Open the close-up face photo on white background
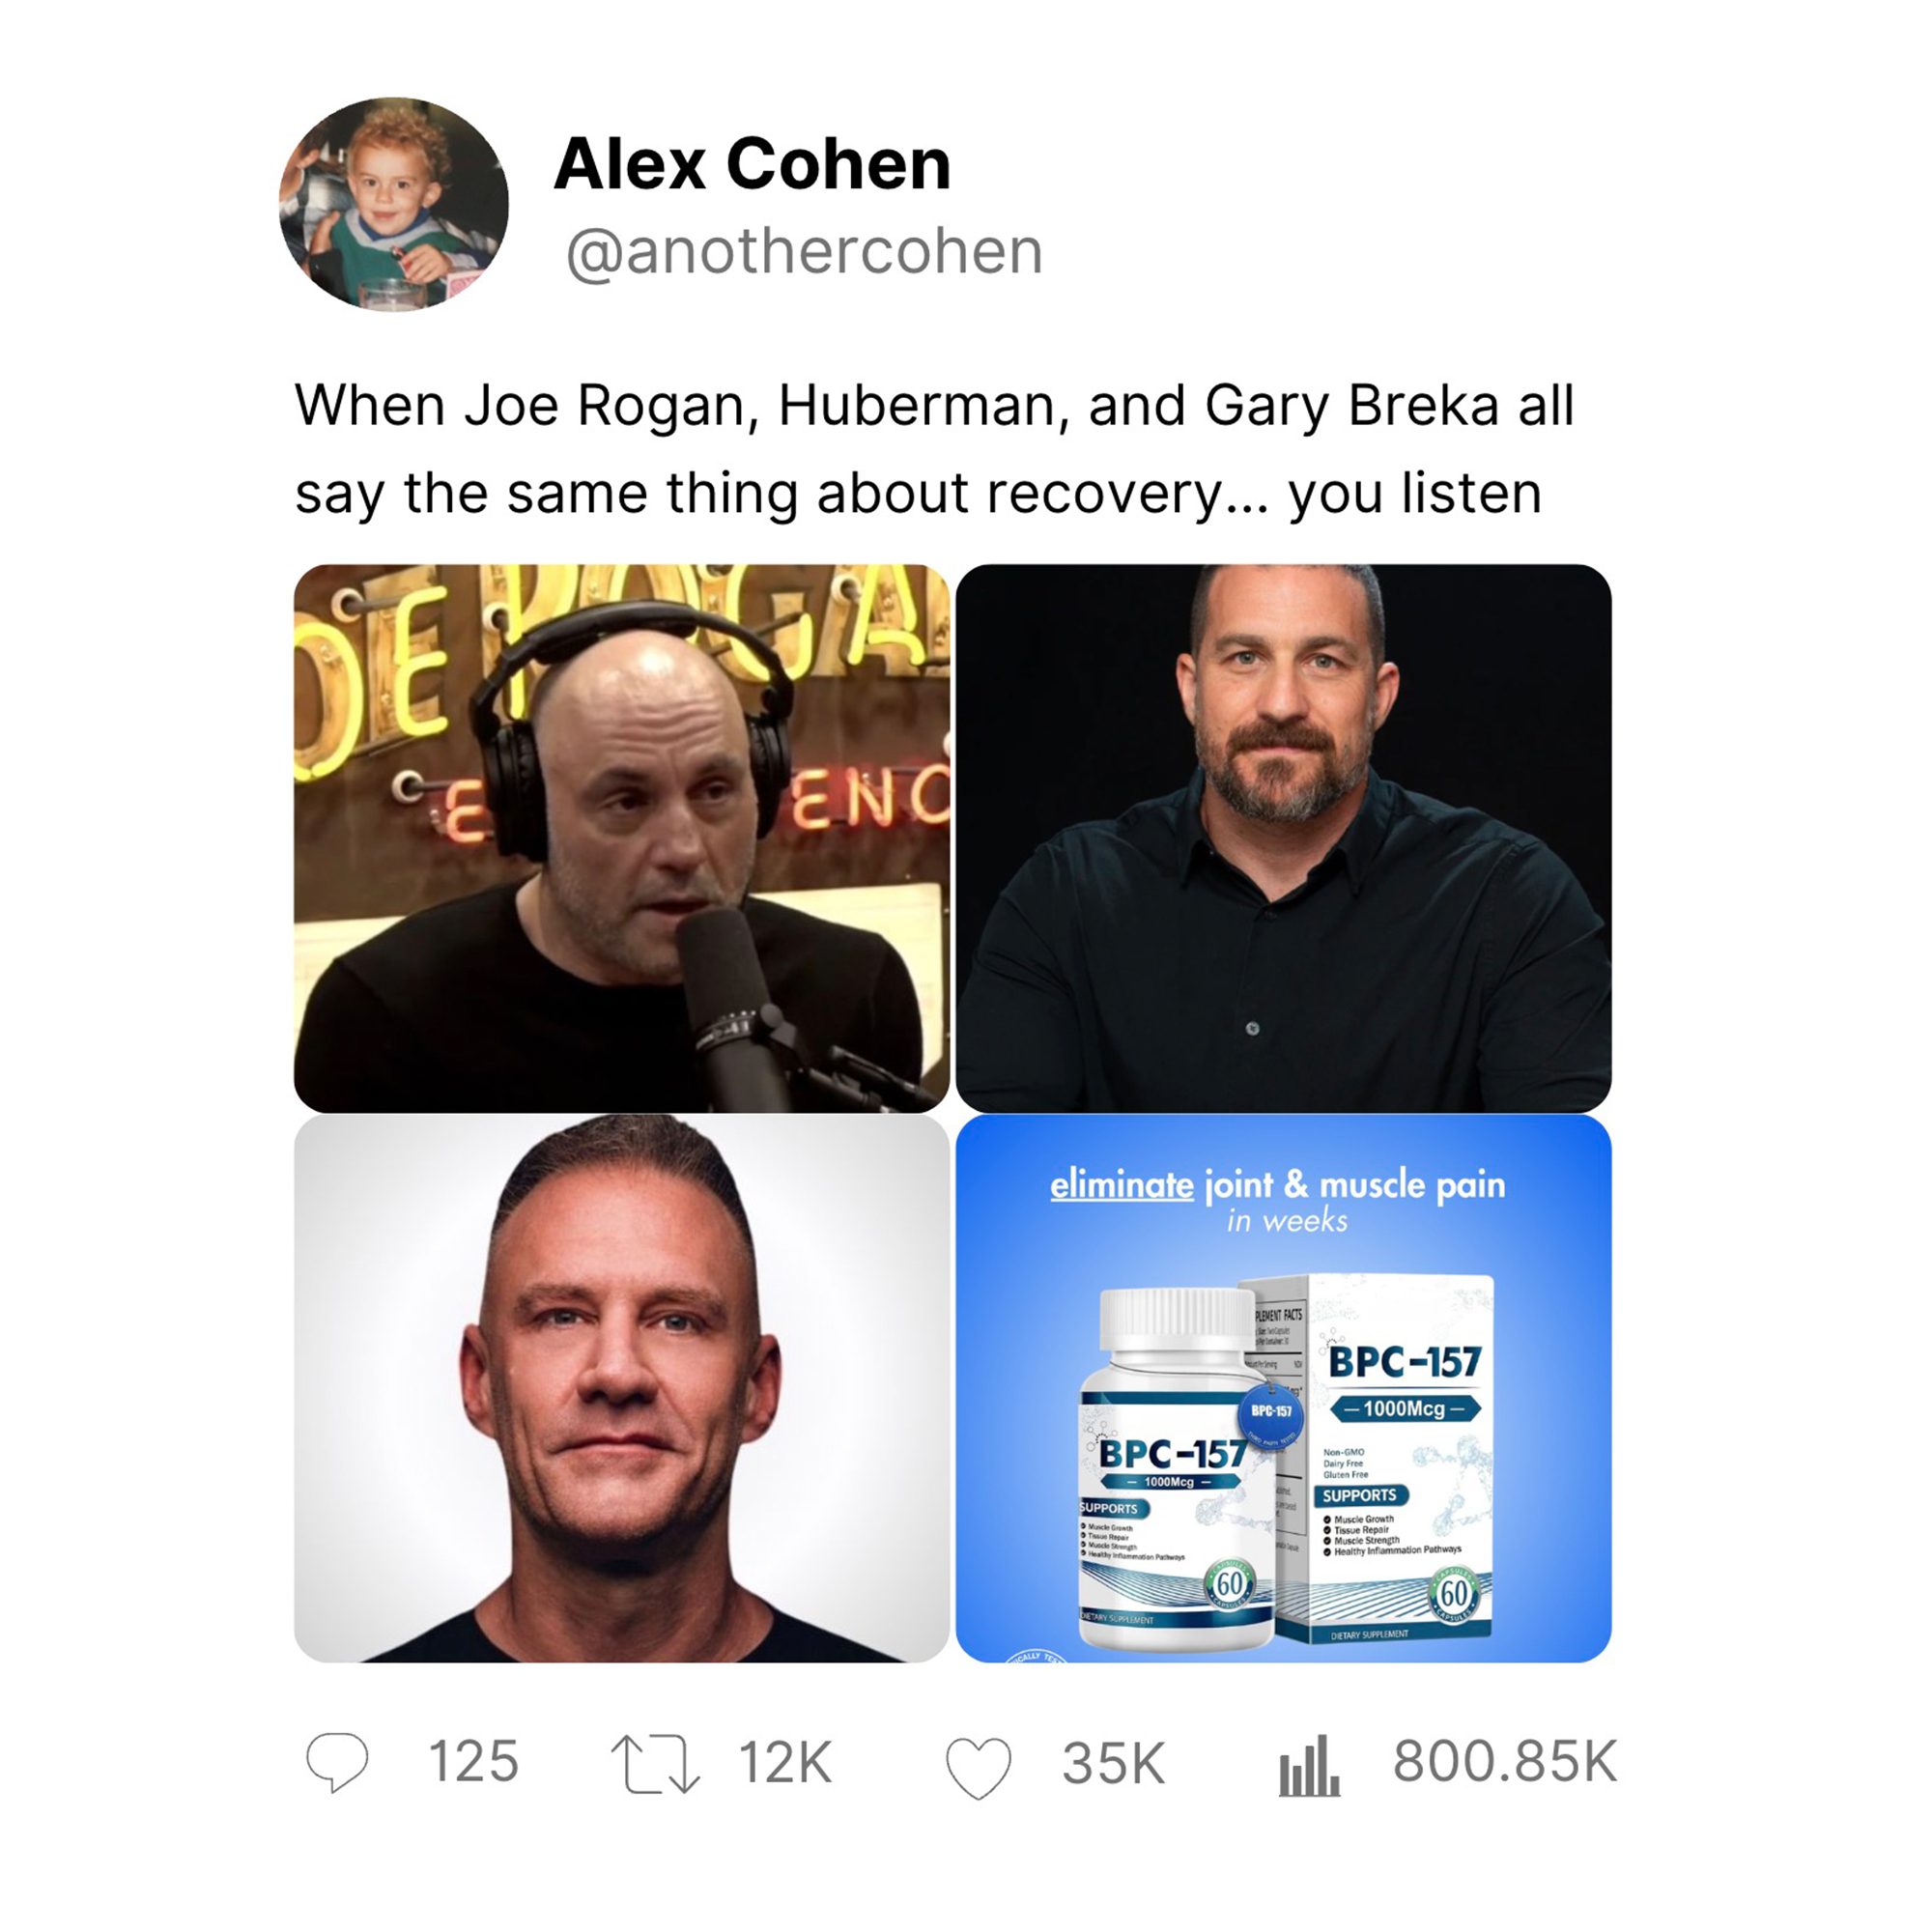 (x=621, y=1389)
